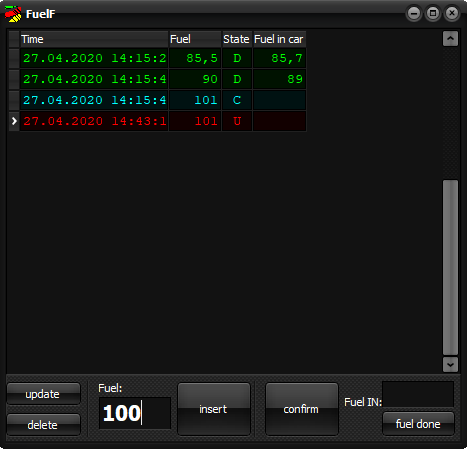Click the Fuel in car column header

click(279, 39)
